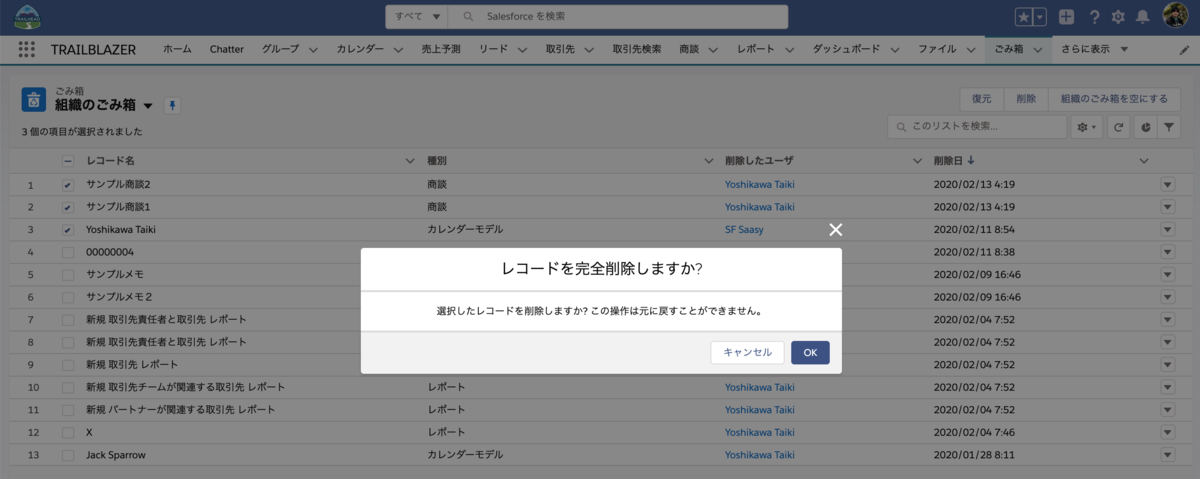Open the レコード名 column menu chevron
This screenshot has height=479, width=1200.
409,161
